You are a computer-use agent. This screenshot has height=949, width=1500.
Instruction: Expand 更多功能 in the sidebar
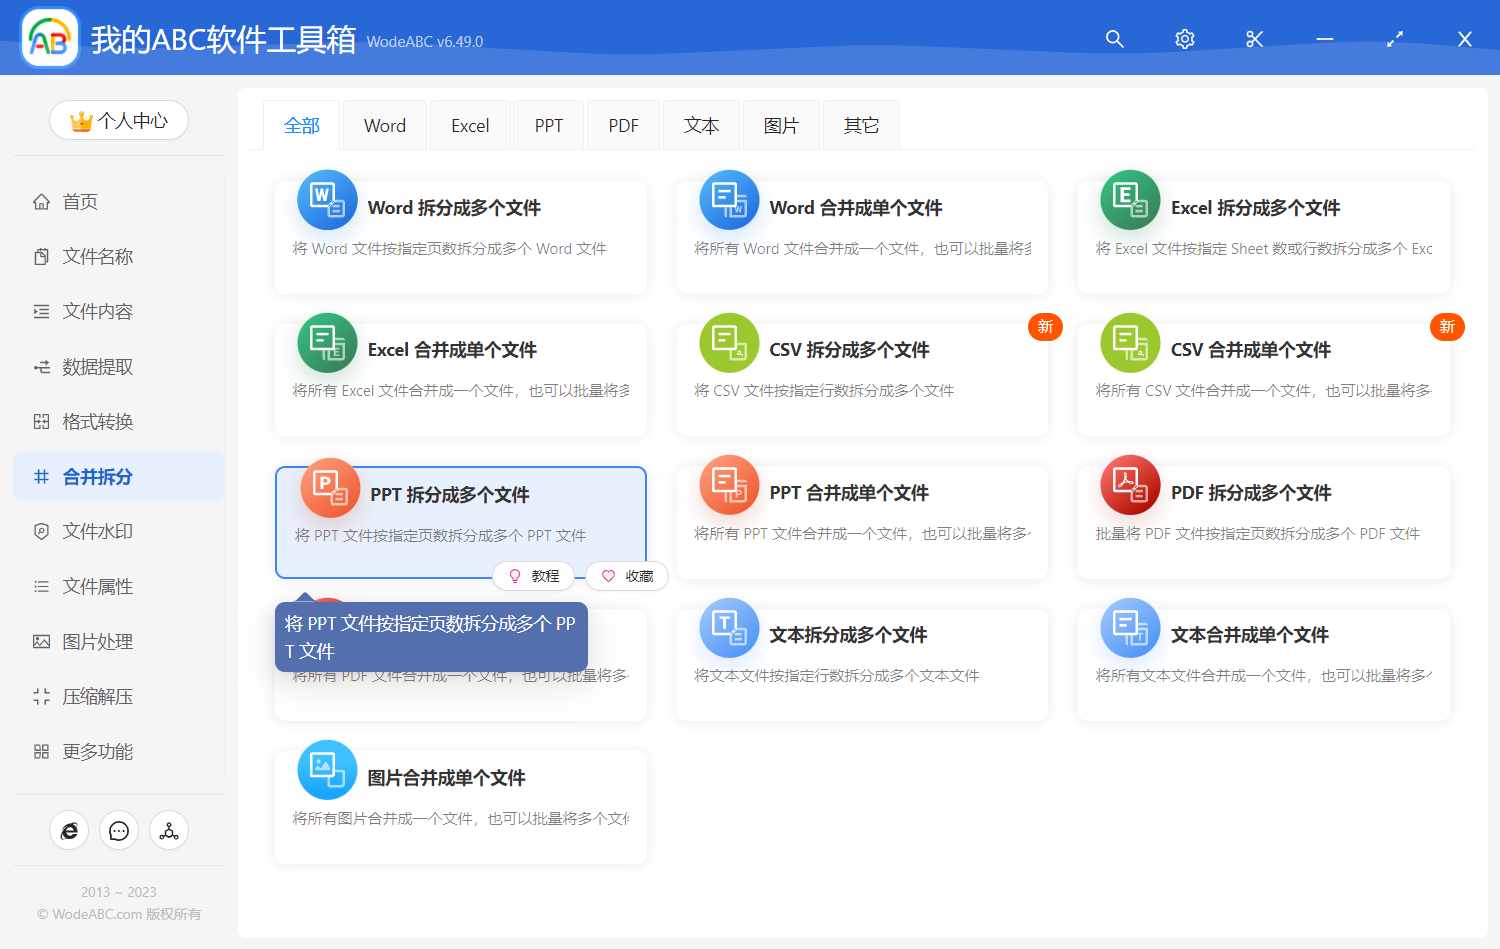click(x=97, y=752)
